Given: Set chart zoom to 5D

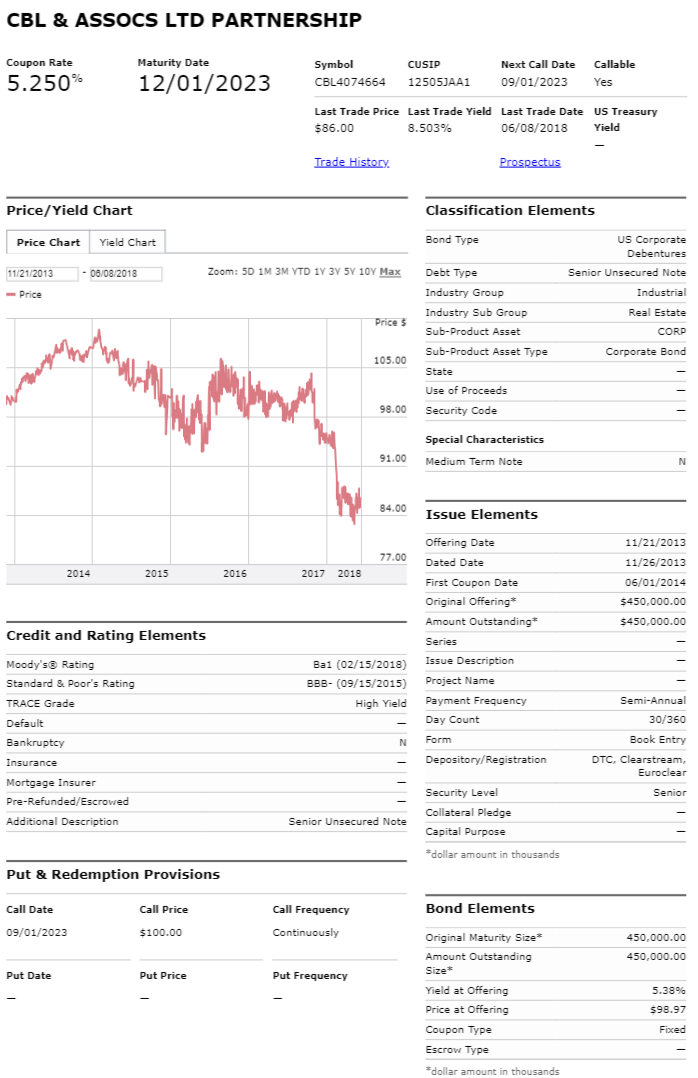Looking at the screenshot, I should click(x=248, y=272).
